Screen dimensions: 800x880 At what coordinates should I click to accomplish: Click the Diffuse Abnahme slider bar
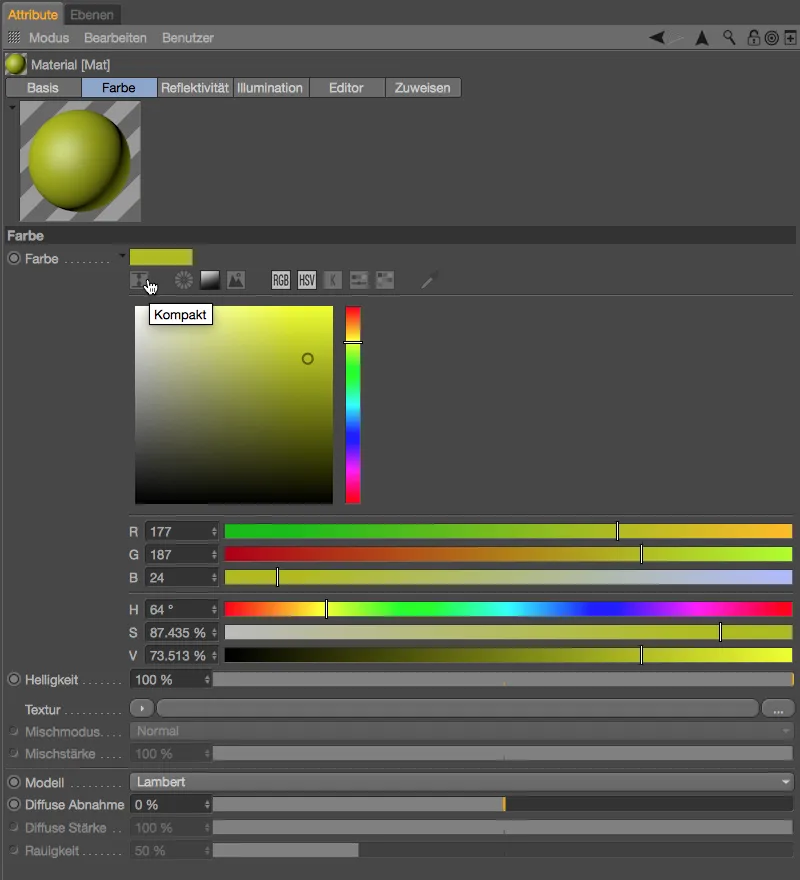(x=502, y=804)
